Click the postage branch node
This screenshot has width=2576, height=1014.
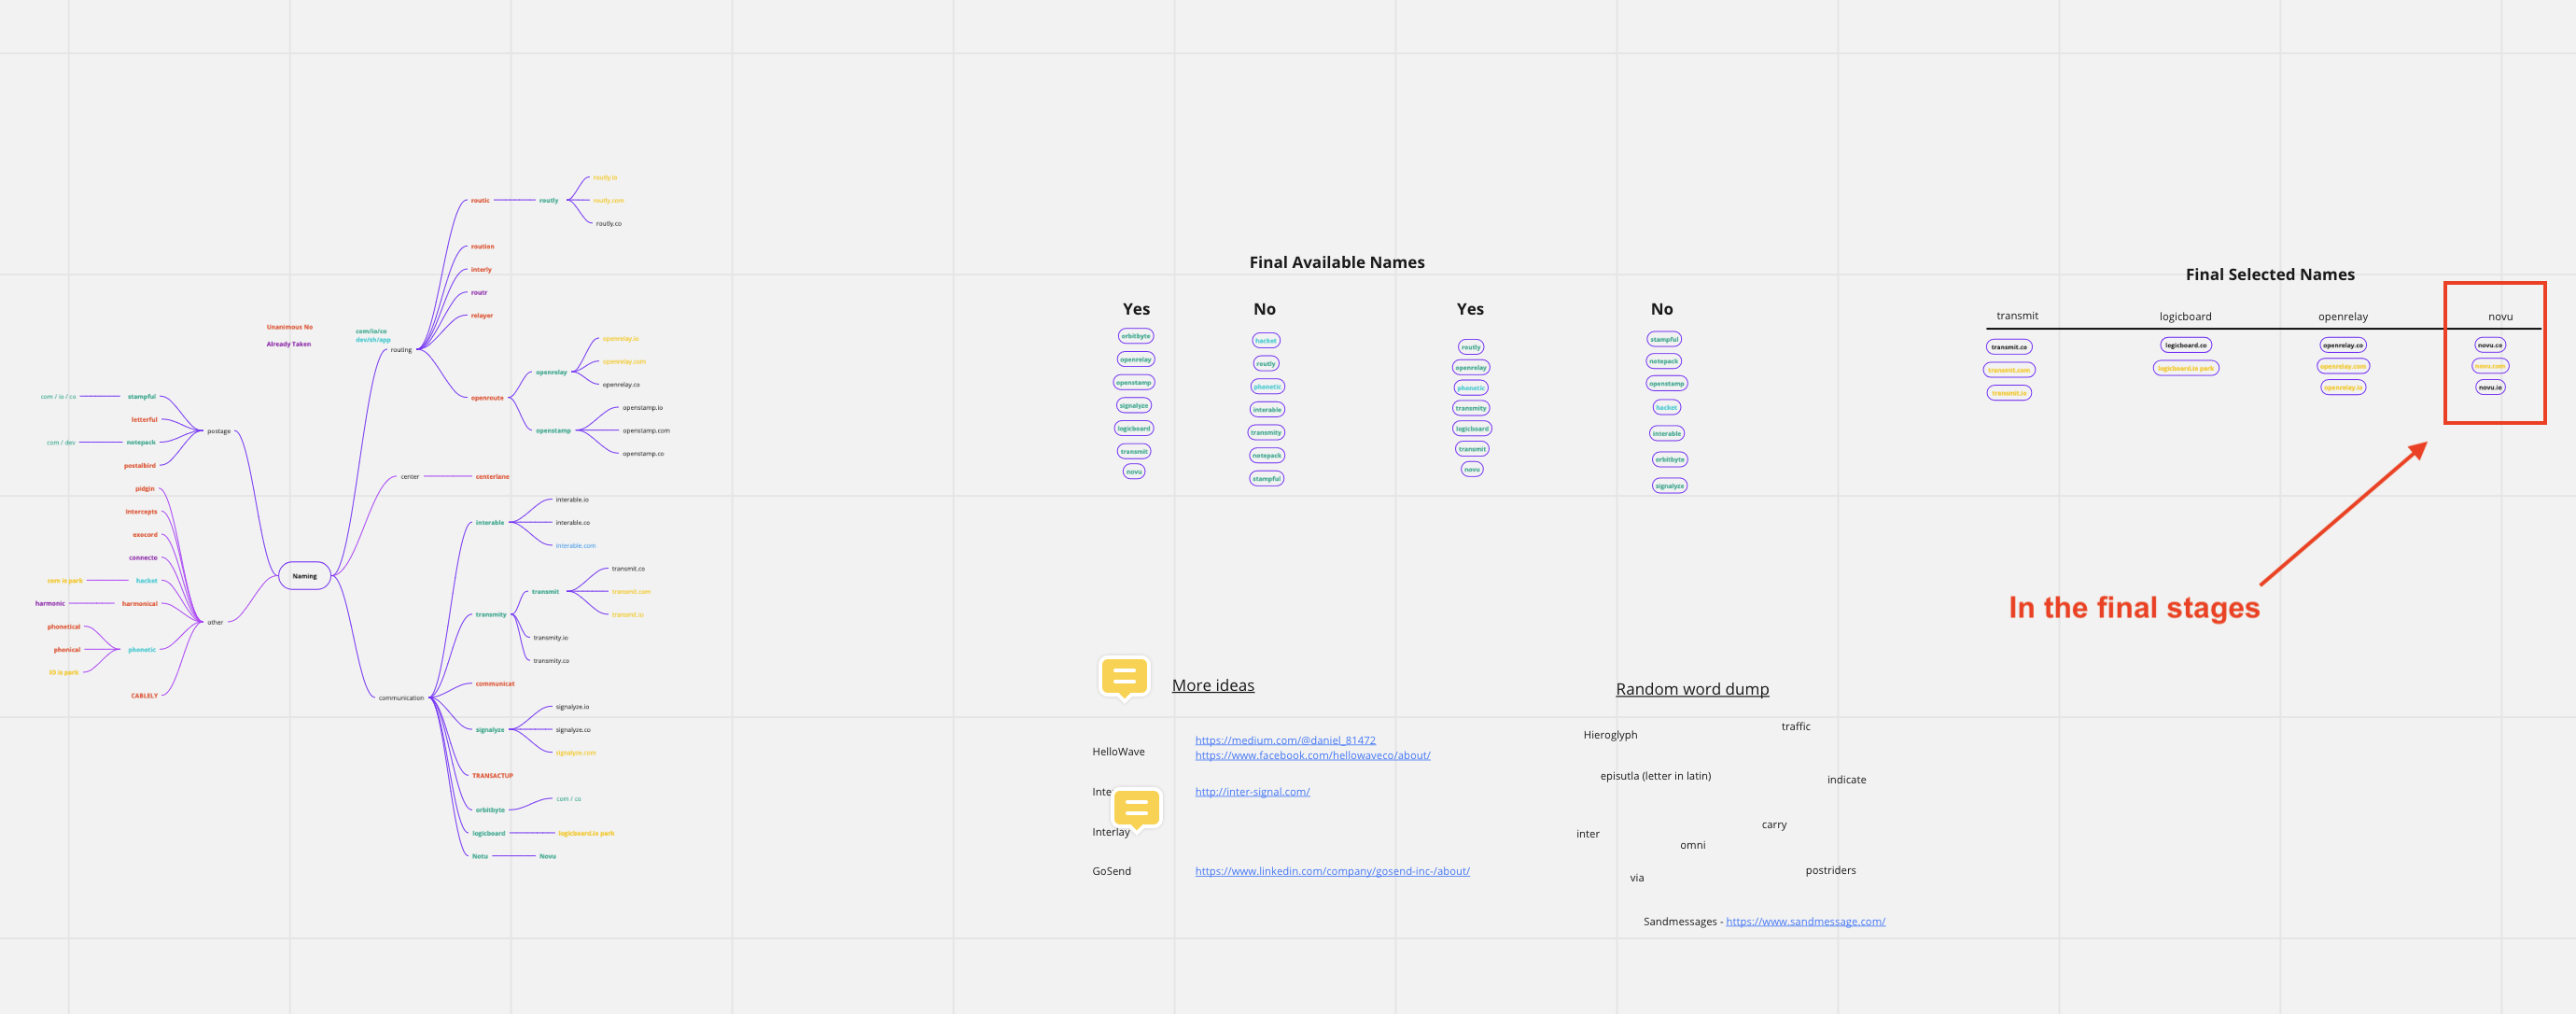[x=219, y=431]
